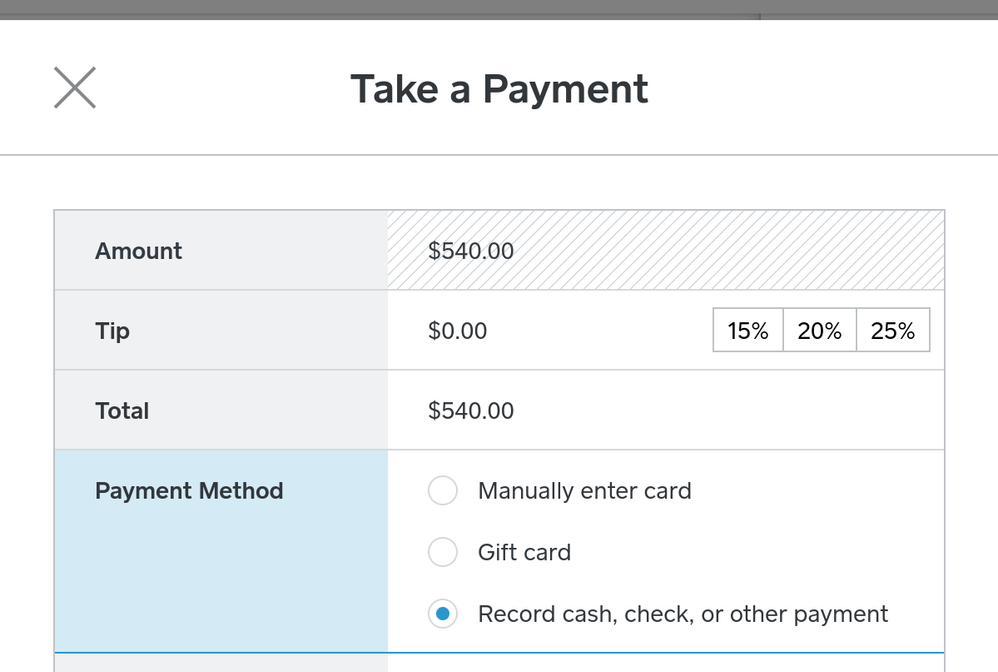Choose the Gift card radio option
This screenshot has width=998, height=672.
click(442, 552)
